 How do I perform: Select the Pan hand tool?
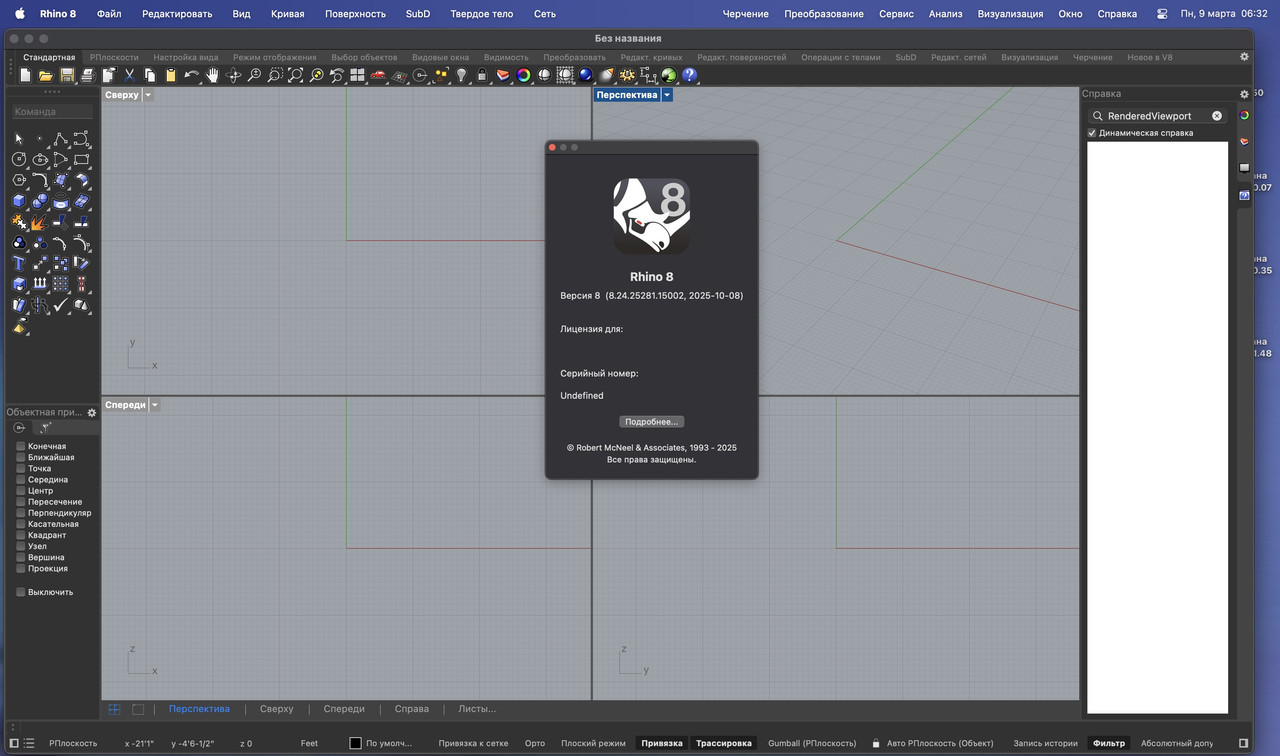[x=213, y=75]
